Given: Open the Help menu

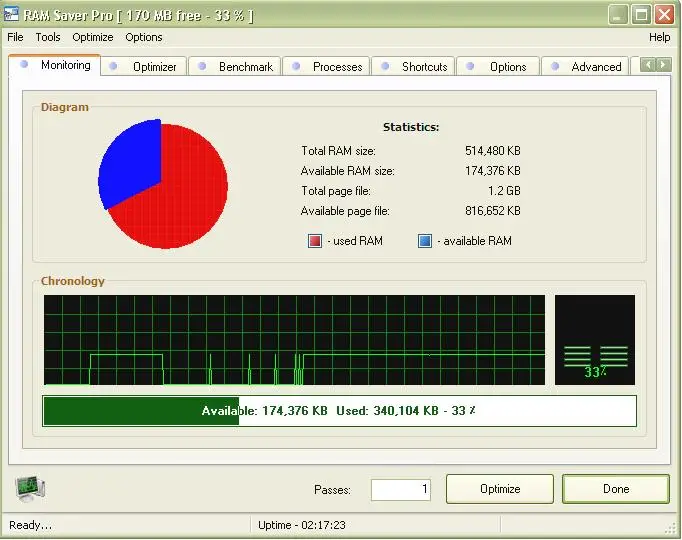Looking at the screenshot, I should click(x=659, y=37).
